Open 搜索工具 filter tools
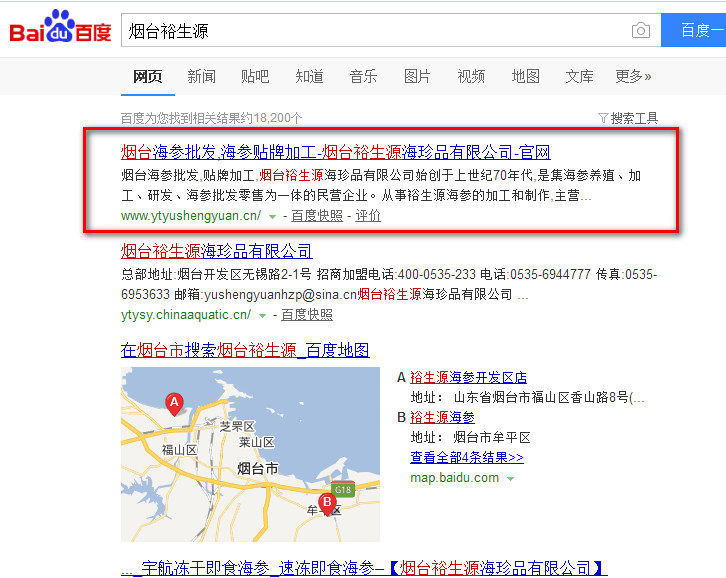The height and width of the screenshot is (578, 726). [627, 118]
